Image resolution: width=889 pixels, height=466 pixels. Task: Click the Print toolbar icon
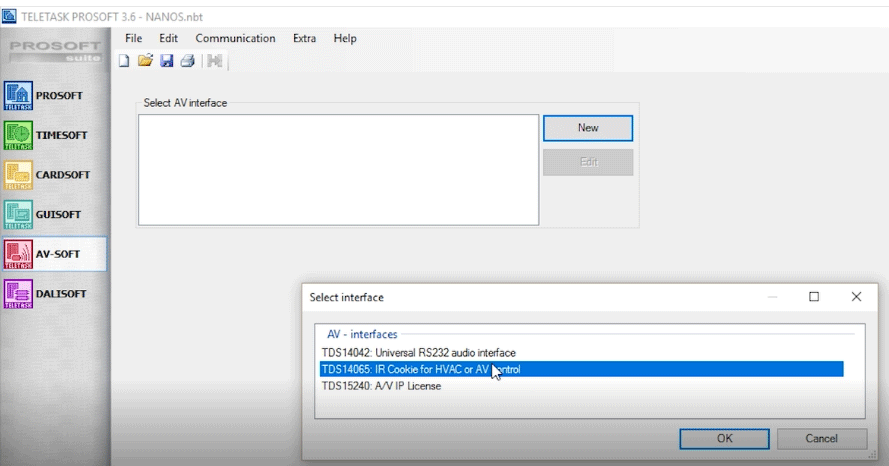[x=186, y=61]
